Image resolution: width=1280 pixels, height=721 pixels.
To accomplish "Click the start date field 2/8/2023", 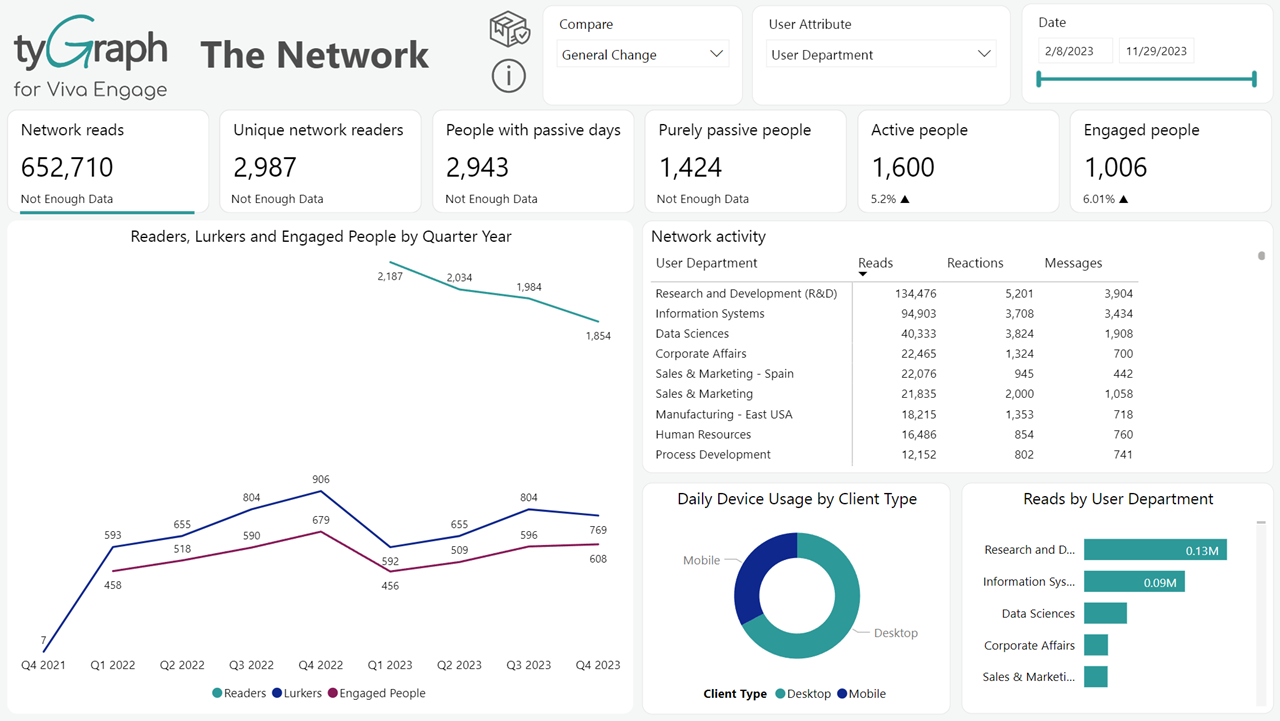I will click(x=1075, y=51).
